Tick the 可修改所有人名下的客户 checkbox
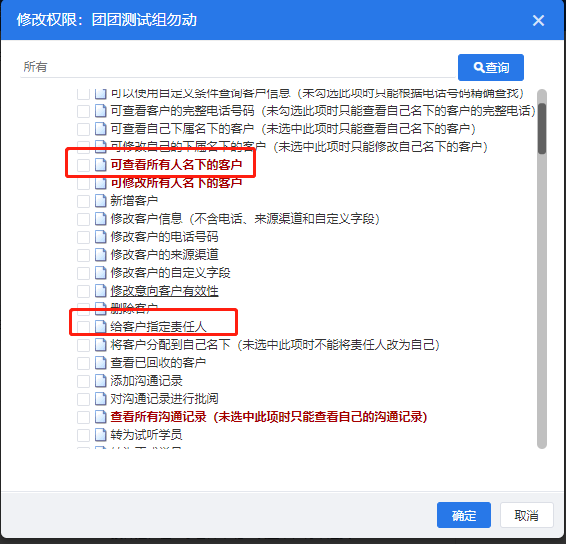566x544 pixels. point(83,183)
